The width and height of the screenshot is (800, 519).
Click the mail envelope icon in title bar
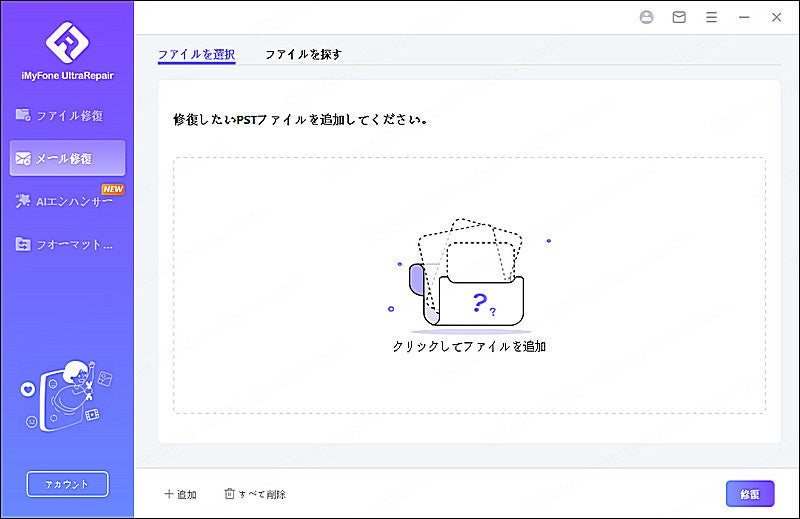679,17
